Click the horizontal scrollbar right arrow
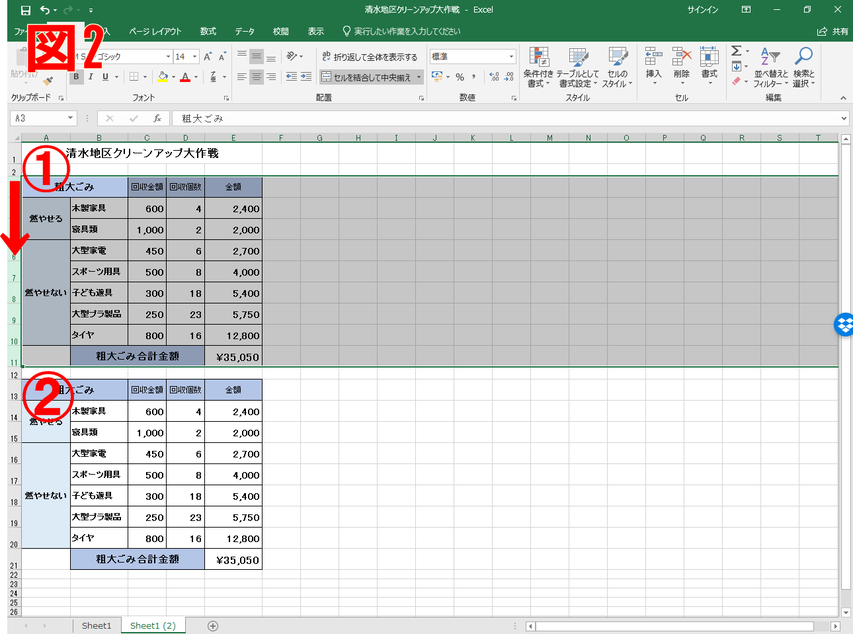 pyautogui.click(x=835, y=626)
